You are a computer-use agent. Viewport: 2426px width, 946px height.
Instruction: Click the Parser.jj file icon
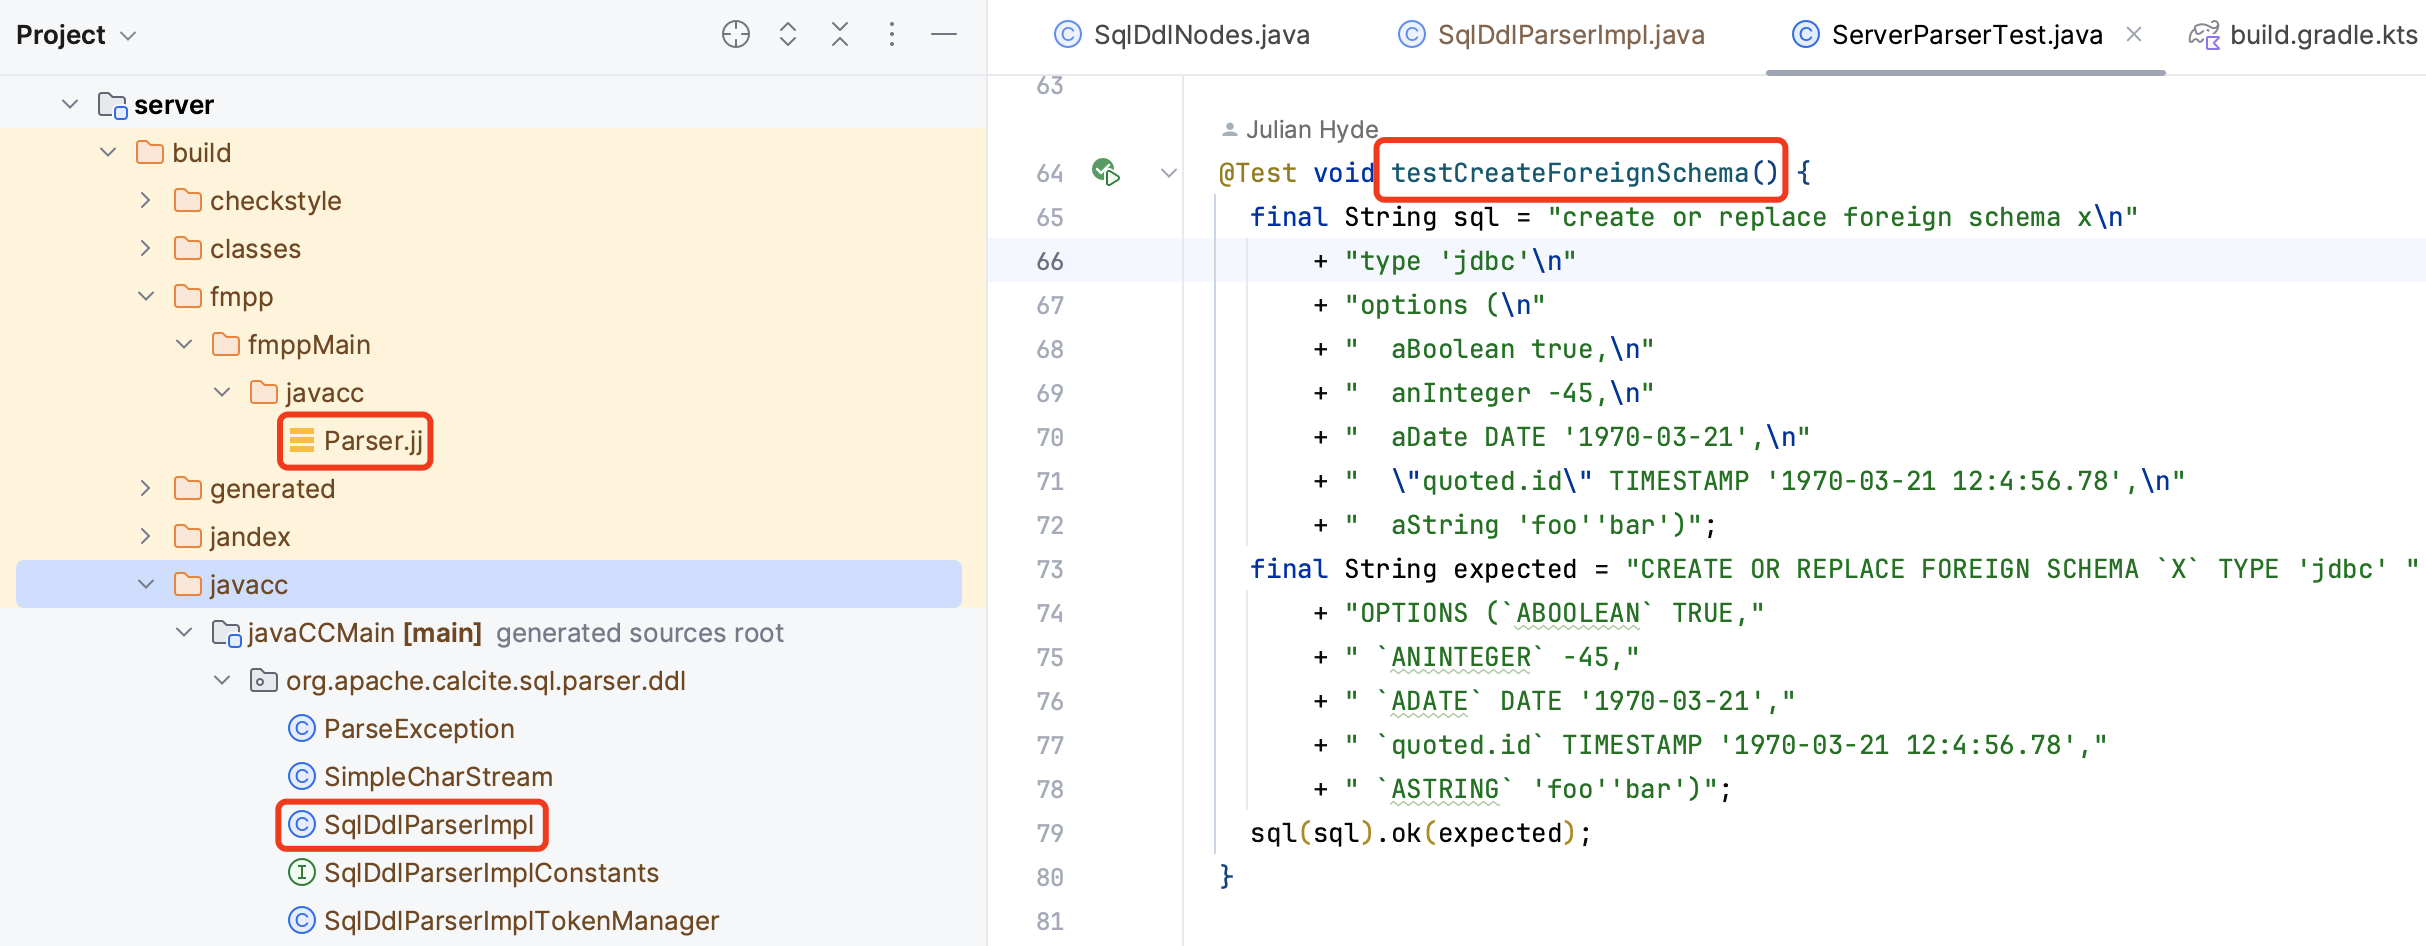[x=303, y=440]
